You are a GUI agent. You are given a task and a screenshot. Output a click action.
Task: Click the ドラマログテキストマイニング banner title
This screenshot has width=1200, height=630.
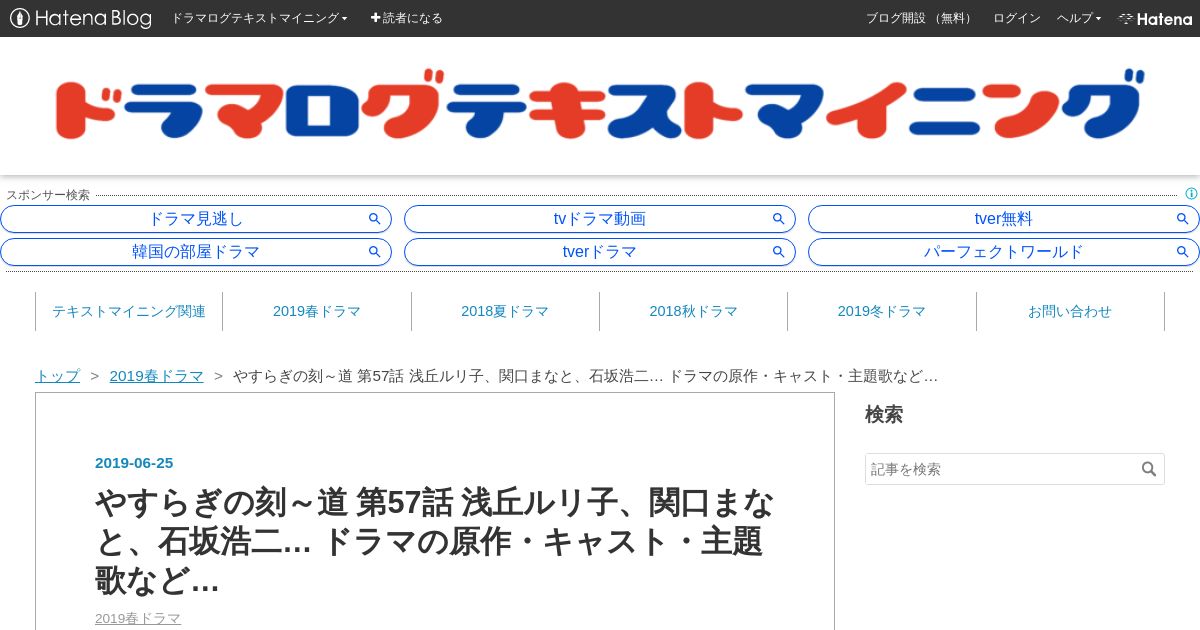(x=599, y=105)
